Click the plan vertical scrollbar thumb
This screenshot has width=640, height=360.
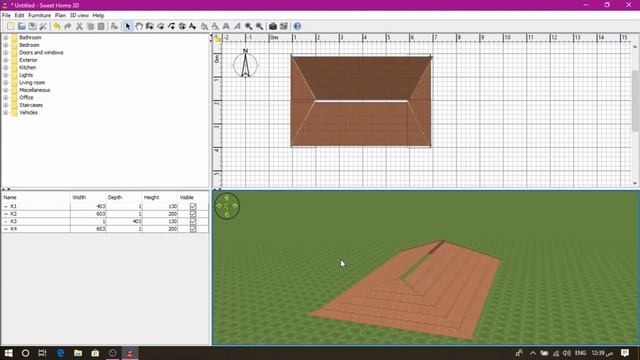coord(635,100)
